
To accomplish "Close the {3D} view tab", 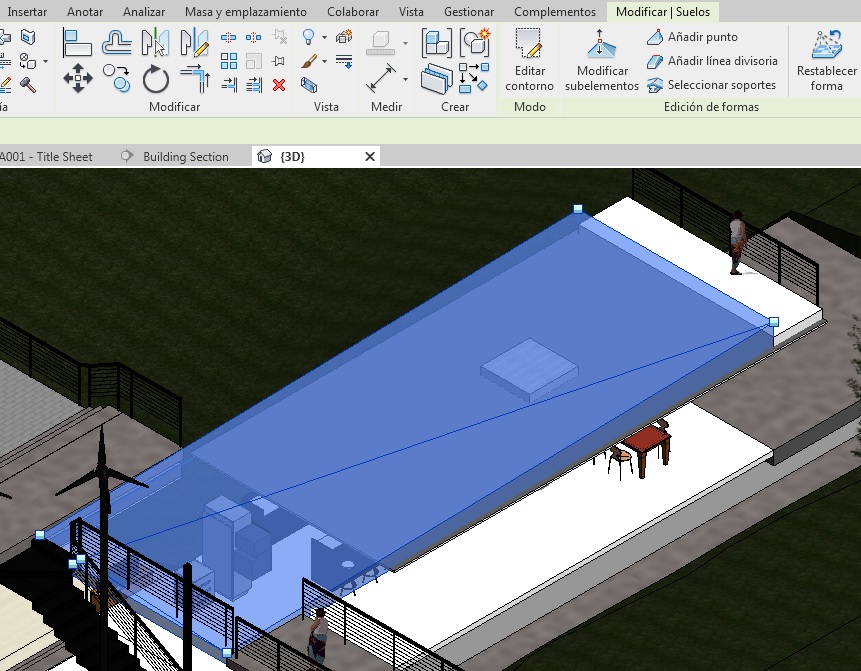I will tap(370, 157).
